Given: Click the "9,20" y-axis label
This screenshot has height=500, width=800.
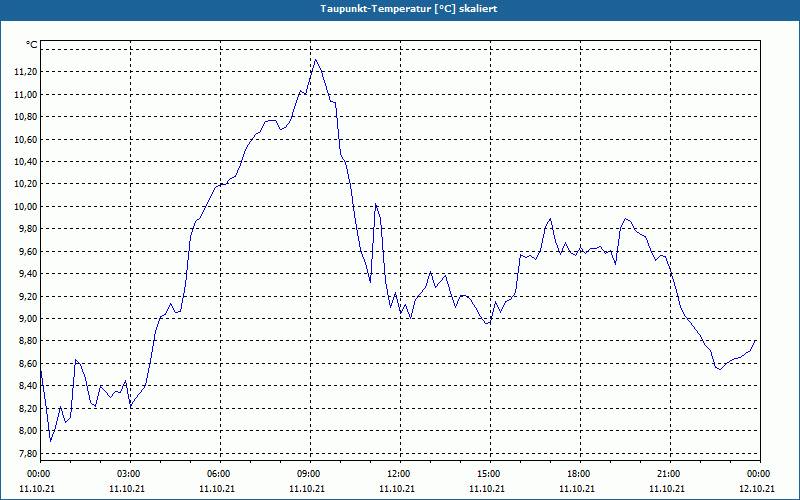Looking at the screenshot, I should tap(27, 296).
